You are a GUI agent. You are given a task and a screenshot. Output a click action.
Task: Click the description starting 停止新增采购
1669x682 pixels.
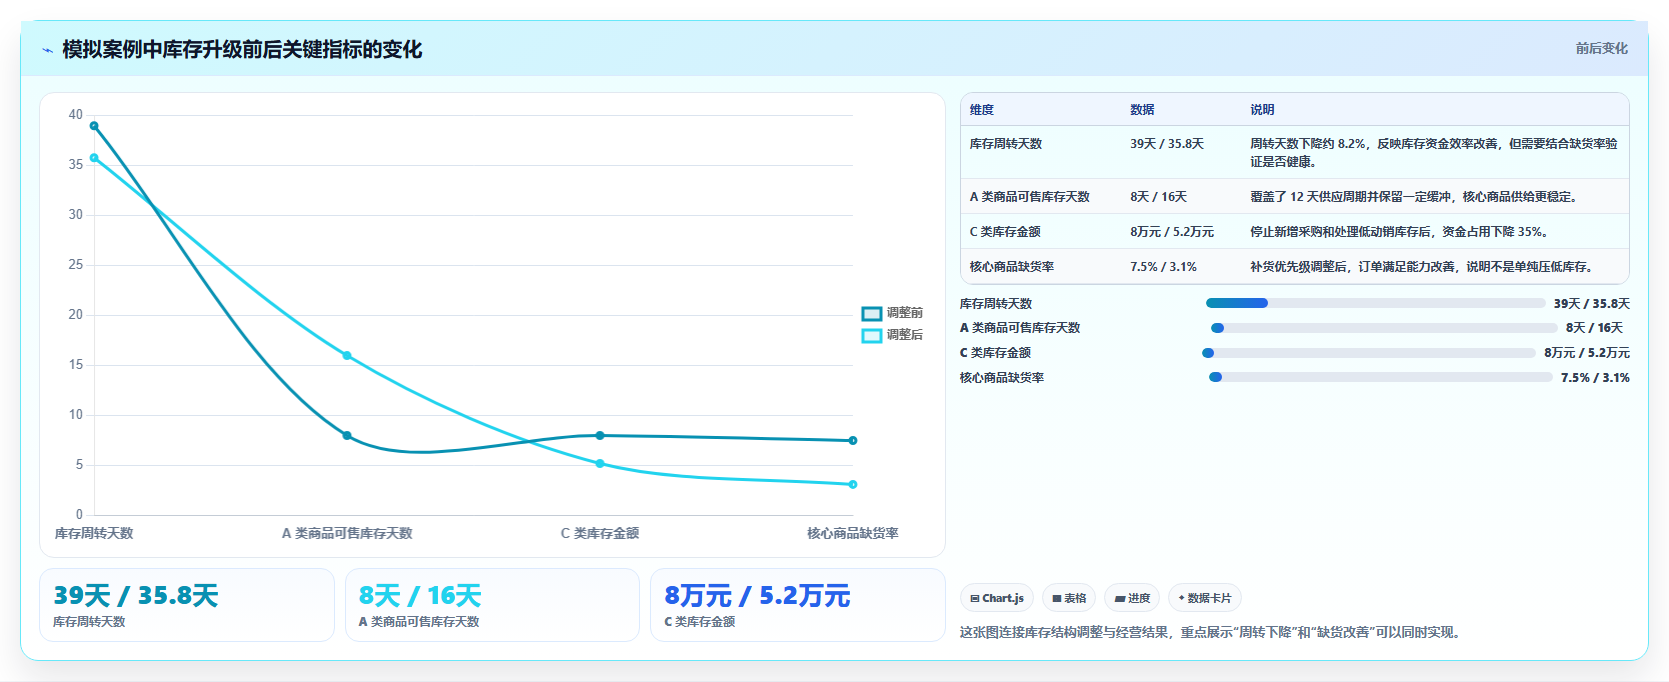(1400, 232)
